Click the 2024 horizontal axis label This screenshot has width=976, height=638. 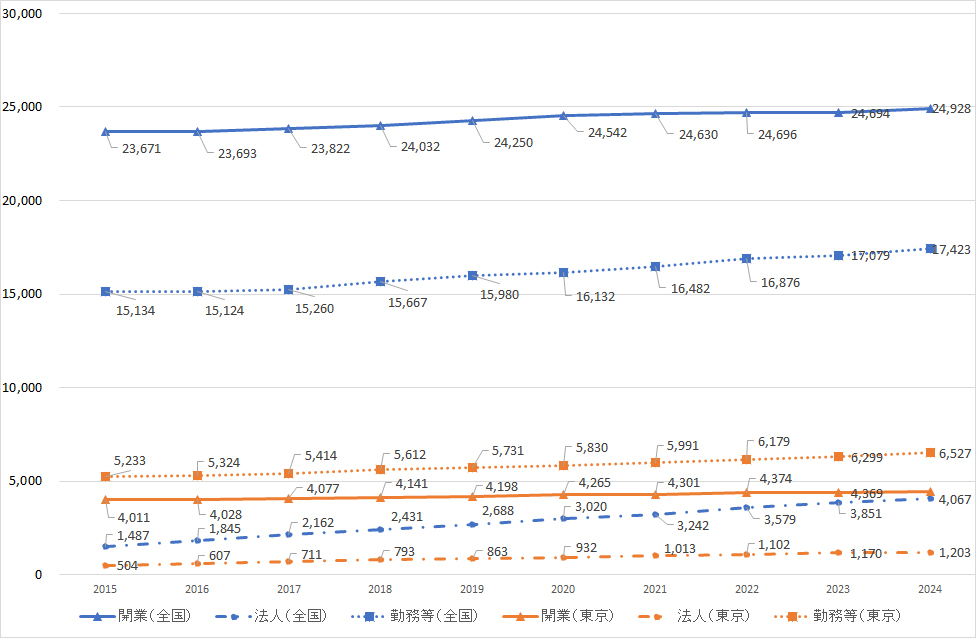point(930,590)
